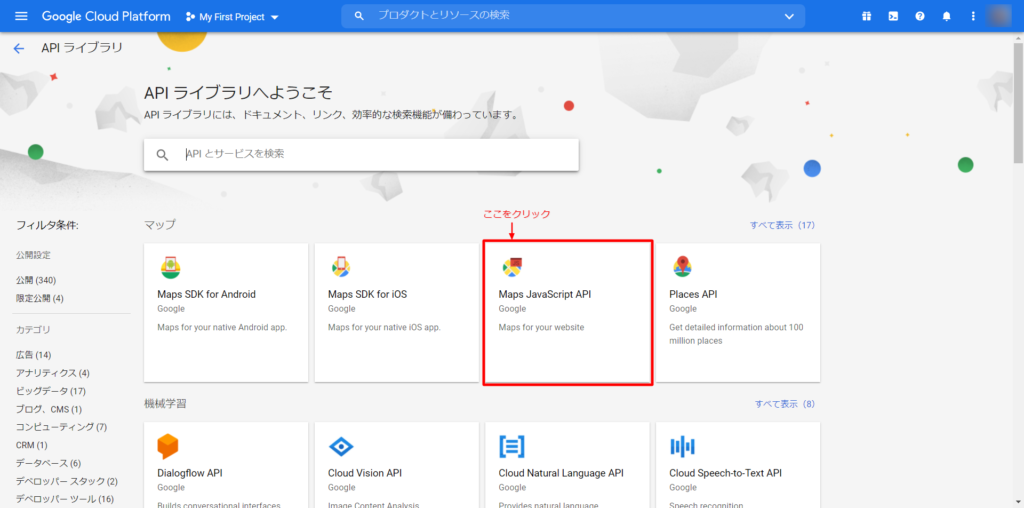This screenshot has height=508, width=1024.
Task: Open the Places API card
Action: [x=738, y=313]
